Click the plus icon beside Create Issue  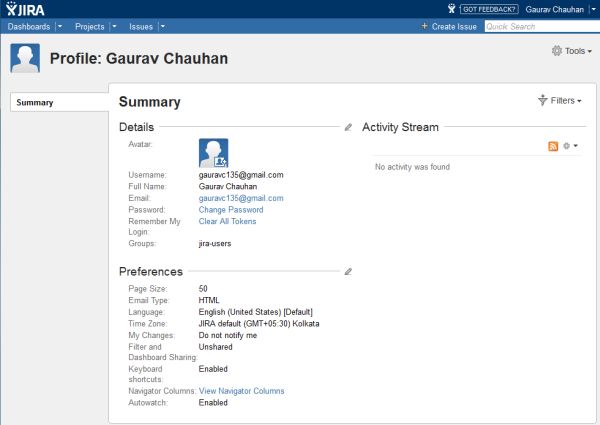[x=424, y=26]
